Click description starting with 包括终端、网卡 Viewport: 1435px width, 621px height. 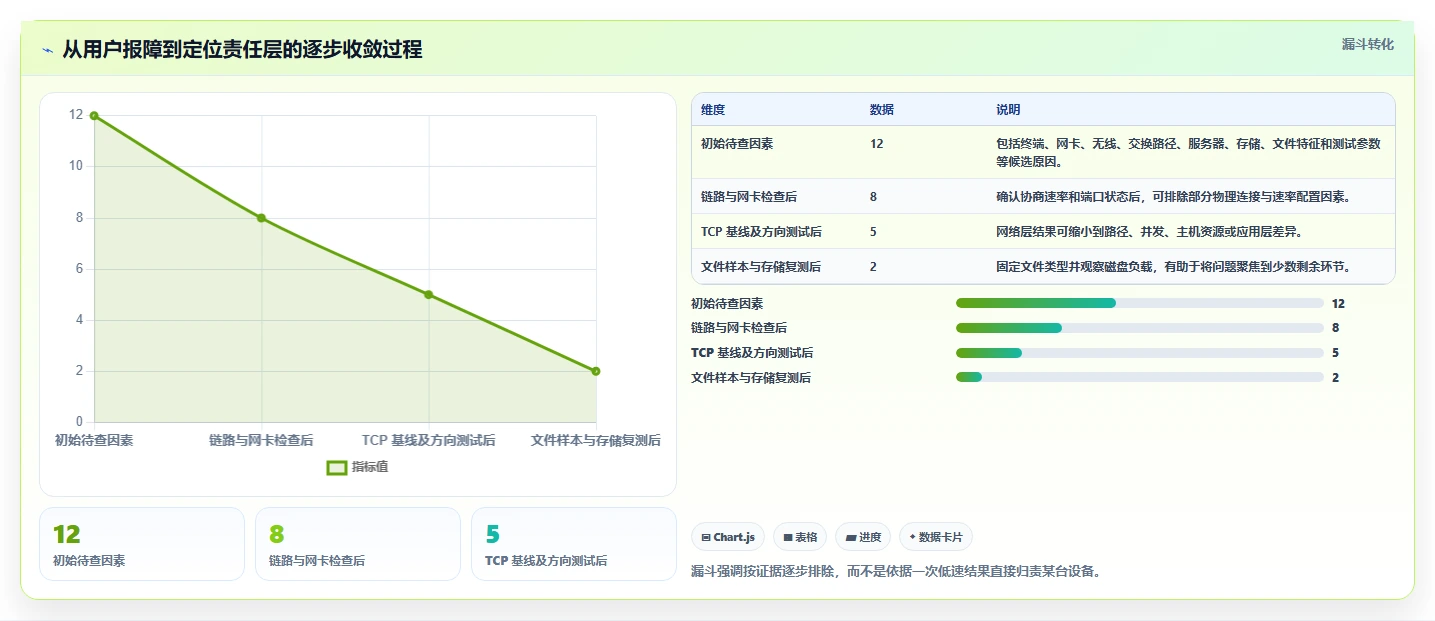1188,152
